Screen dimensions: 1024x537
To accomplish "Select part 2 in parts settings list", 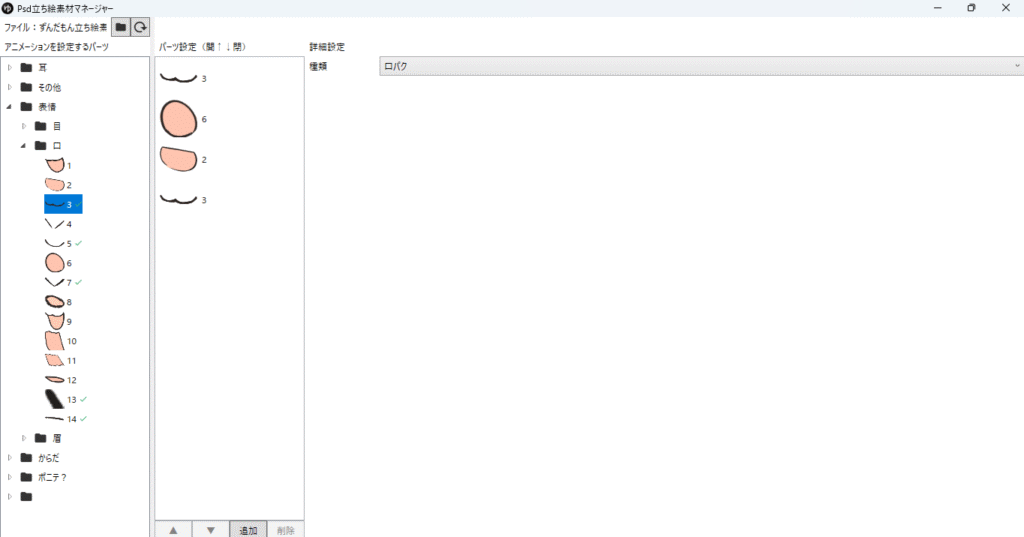I will 180,159.
